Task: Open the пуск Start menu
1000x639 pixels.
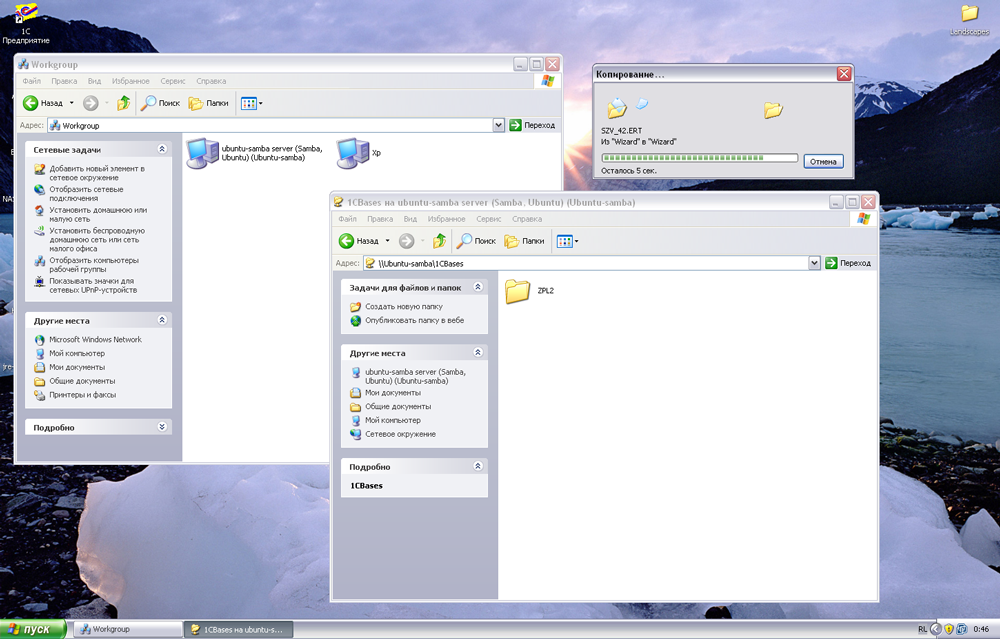Action: (33, 629)
